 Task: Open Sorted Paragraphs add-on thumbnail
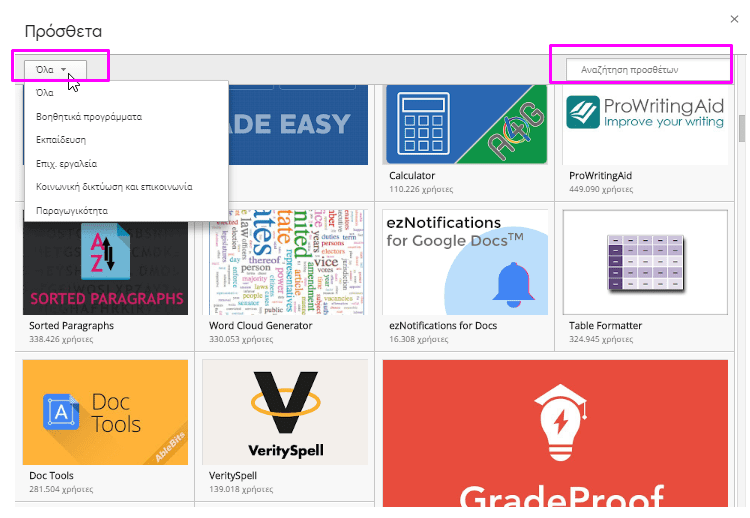point(105,268)
